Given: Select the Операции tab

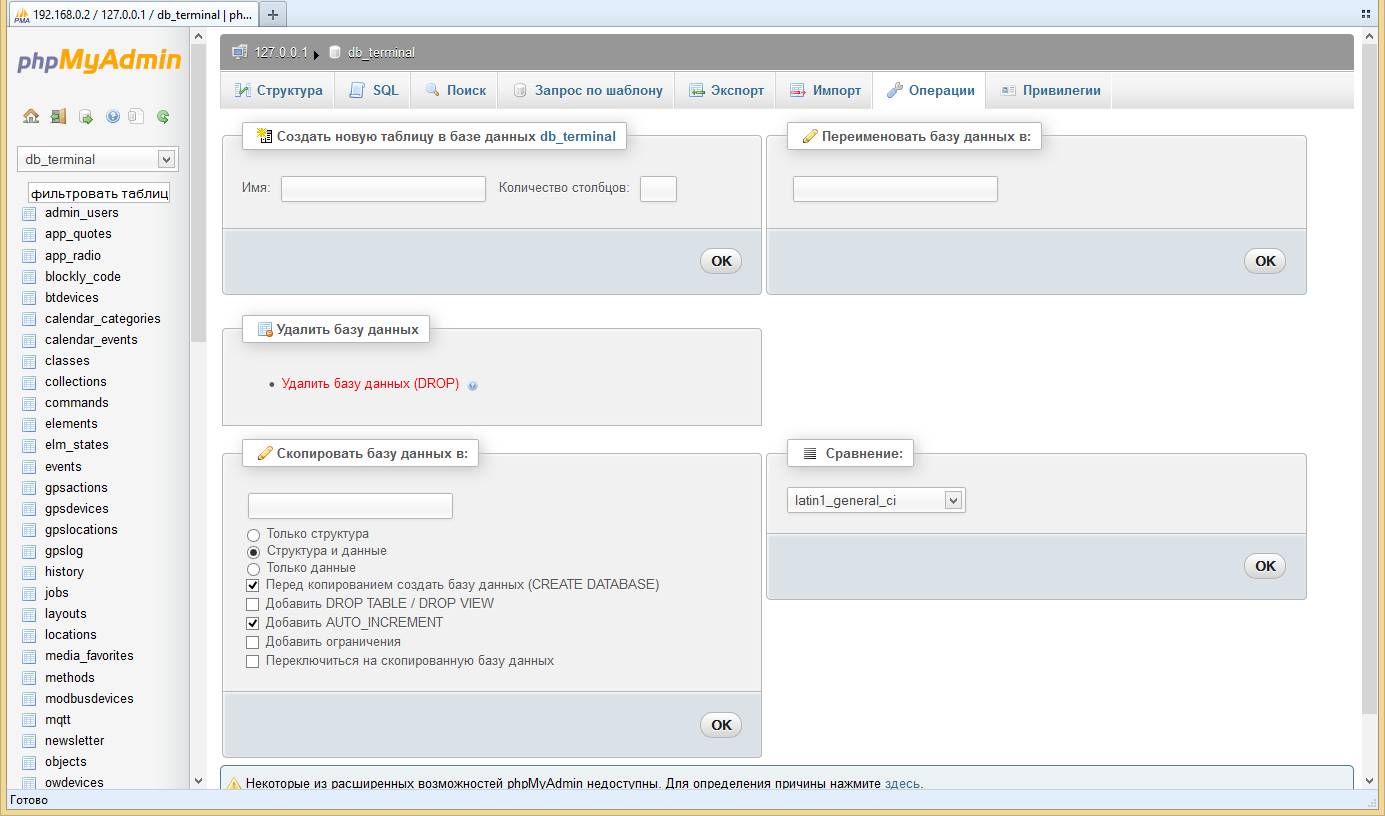Looking at the screenshot, I should pos(930,90).
